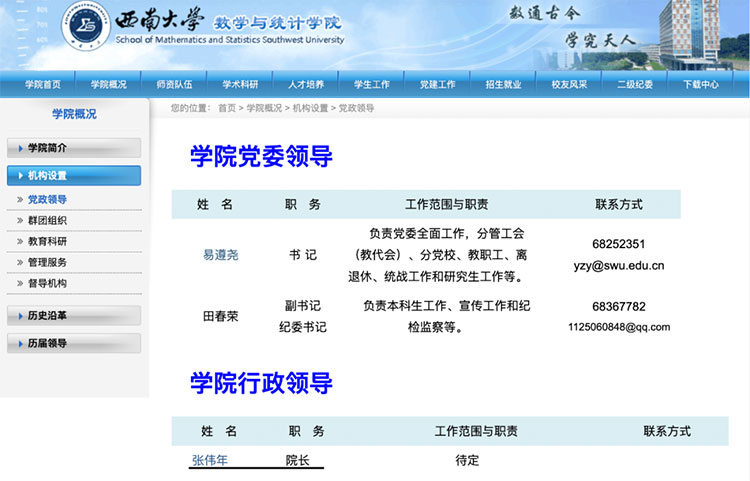
Task: Click the 数学与统计学院 banner title
Action: click(x=277, y=22)
